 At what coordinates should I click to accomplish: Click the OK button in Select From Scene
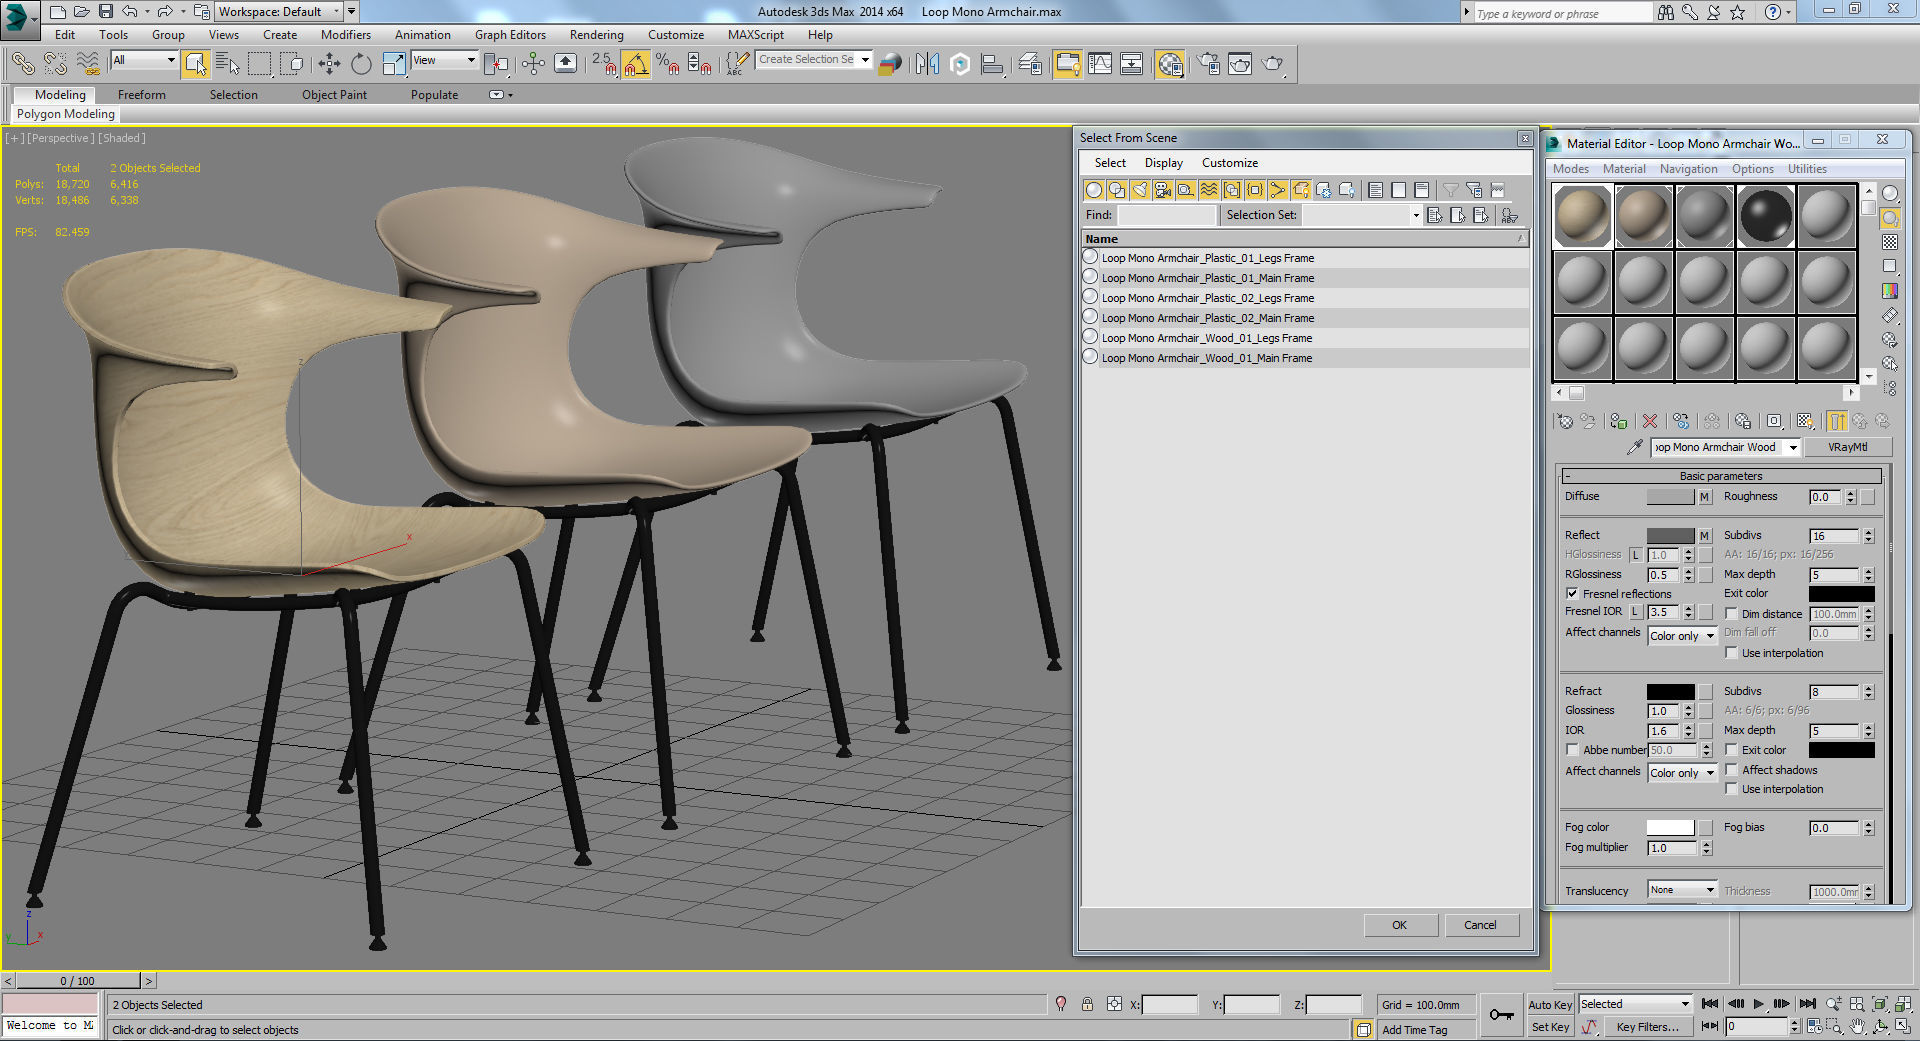tap(1400, 924)
